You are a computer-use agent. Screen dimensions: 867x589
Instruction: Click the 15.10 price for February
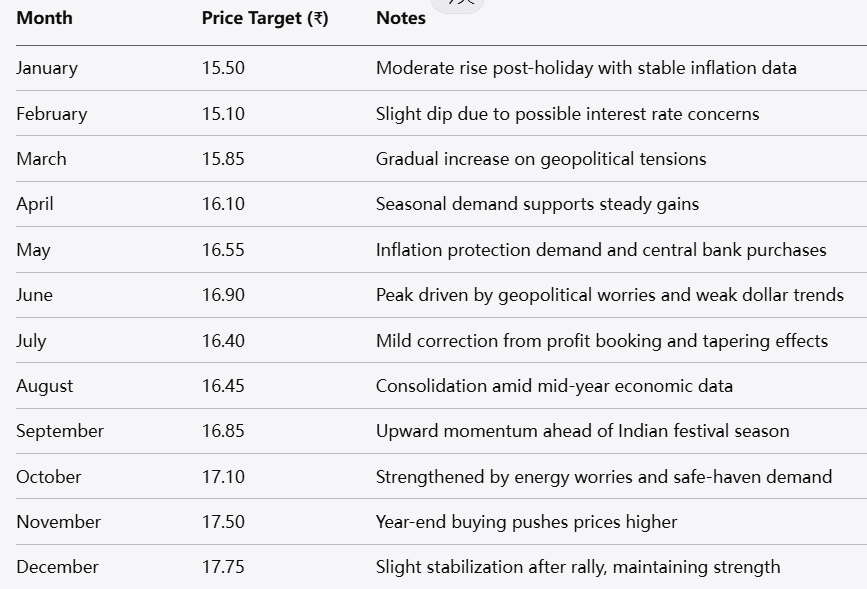click(223, 114)
